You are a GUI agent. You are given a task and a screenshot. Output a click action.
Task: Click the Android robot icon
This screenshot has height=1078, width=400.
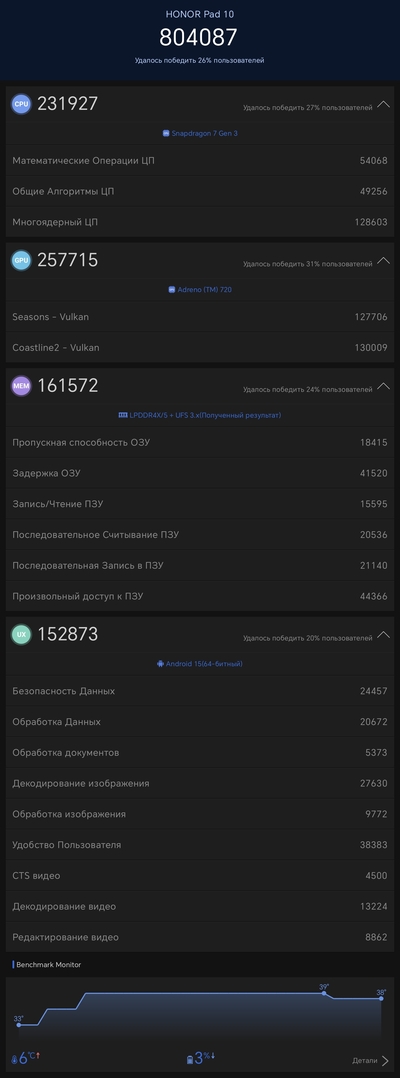click(x=160, y=664)
